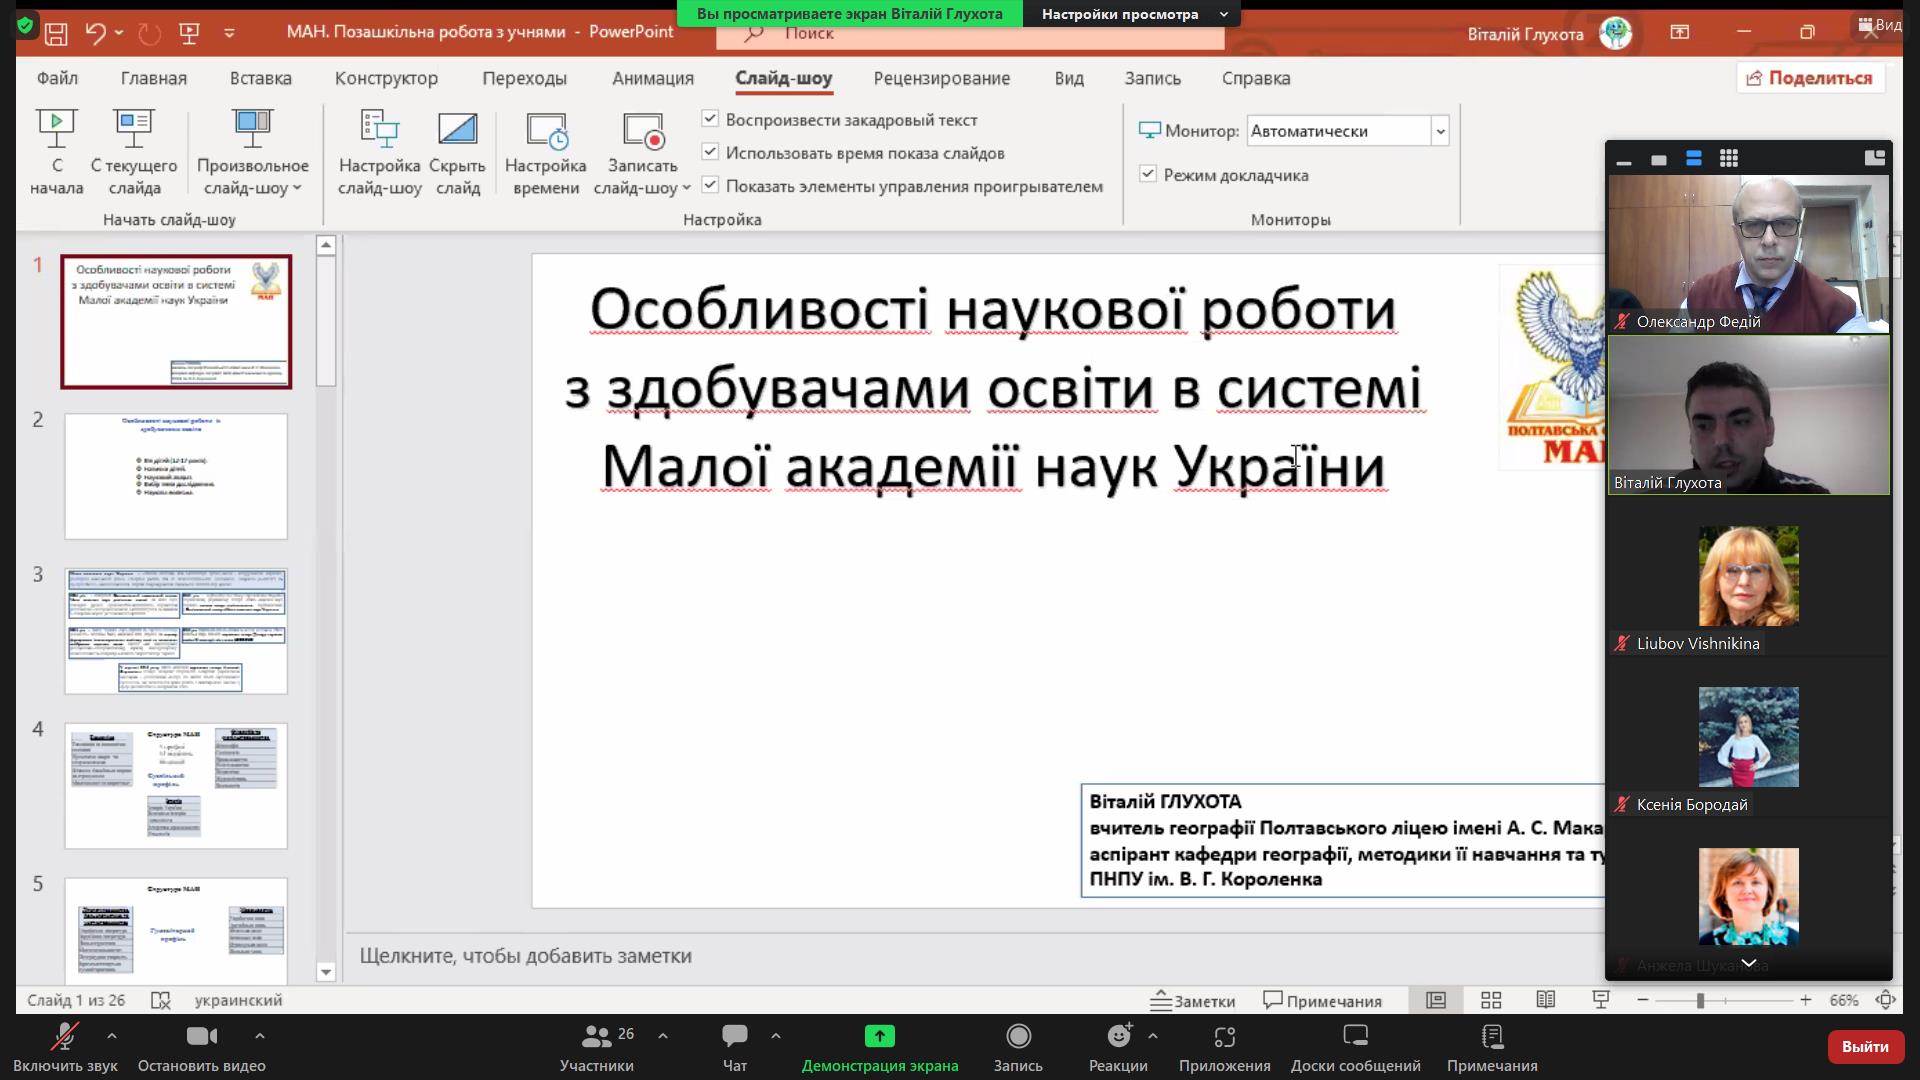Expand the Undo history dropdown arrow
This screenshot has width=1920, height=1080.
(119, 33)
